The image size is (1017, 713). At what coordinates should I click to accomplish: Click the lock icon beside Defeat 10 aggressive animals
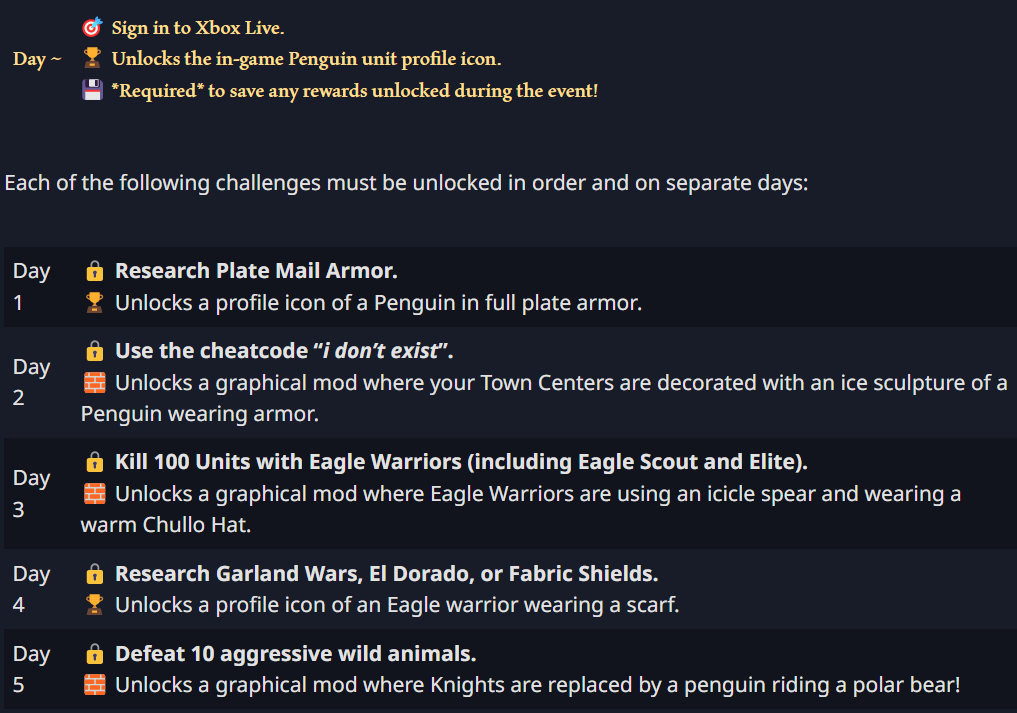[94, 654]
